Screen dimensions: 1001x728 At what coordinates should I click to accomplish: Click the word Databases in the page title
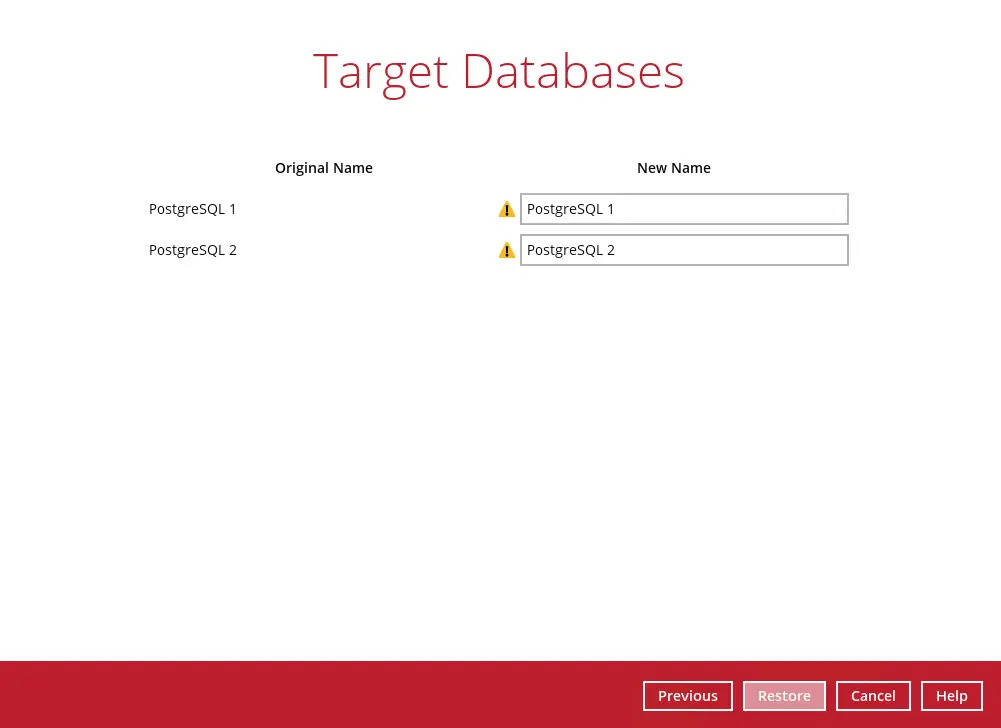point(573,73)
